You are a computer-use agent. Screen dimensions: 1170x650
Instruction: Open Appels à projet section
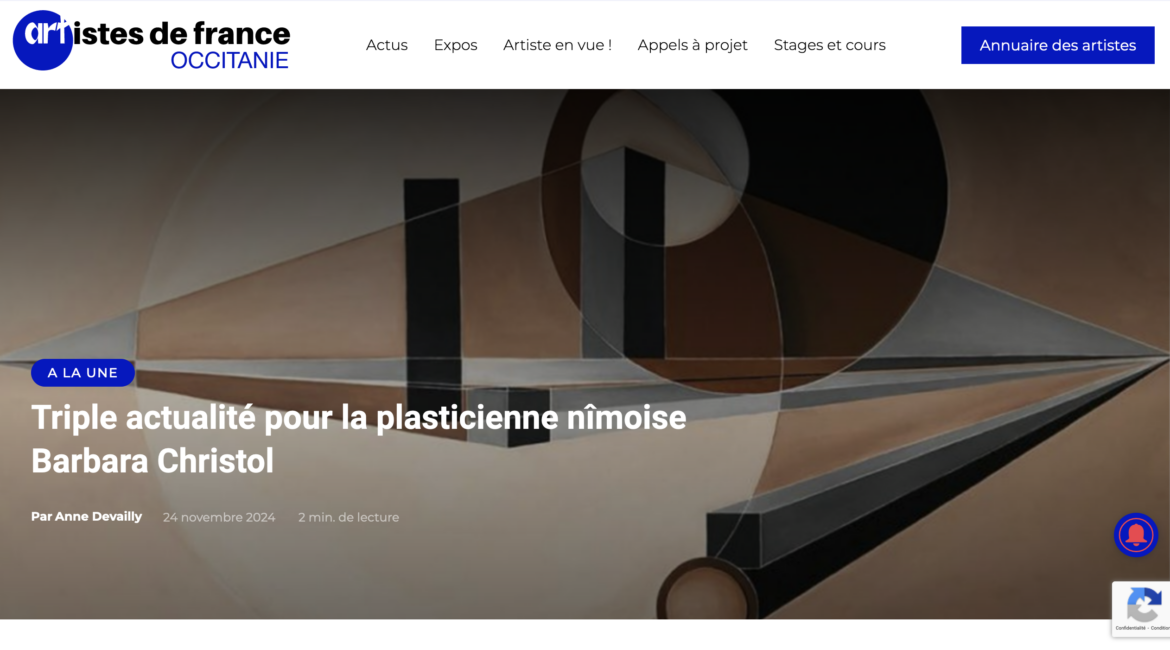[692, 45]
